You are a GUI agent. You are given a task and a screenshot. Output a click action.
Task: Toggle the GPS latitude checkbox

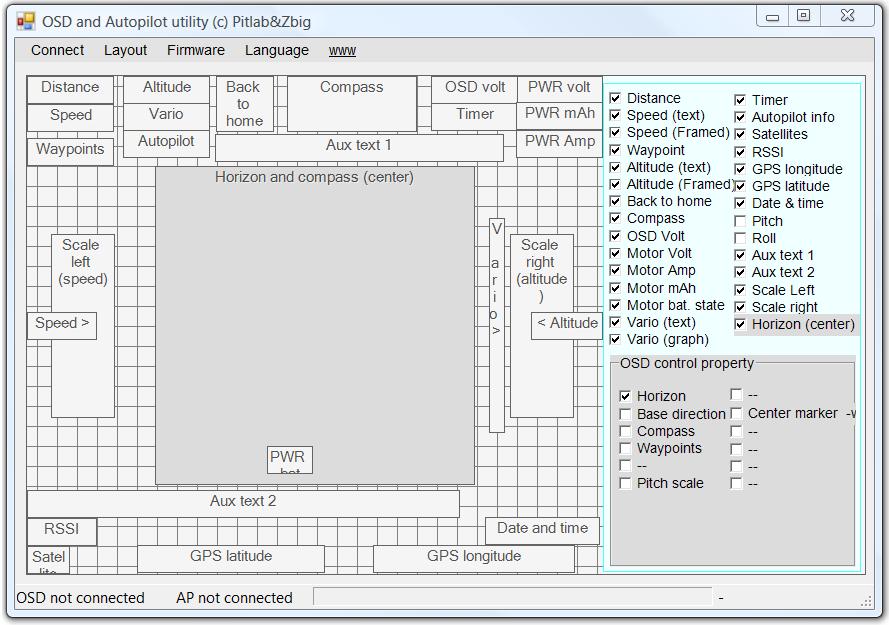(x=740, y=186)
